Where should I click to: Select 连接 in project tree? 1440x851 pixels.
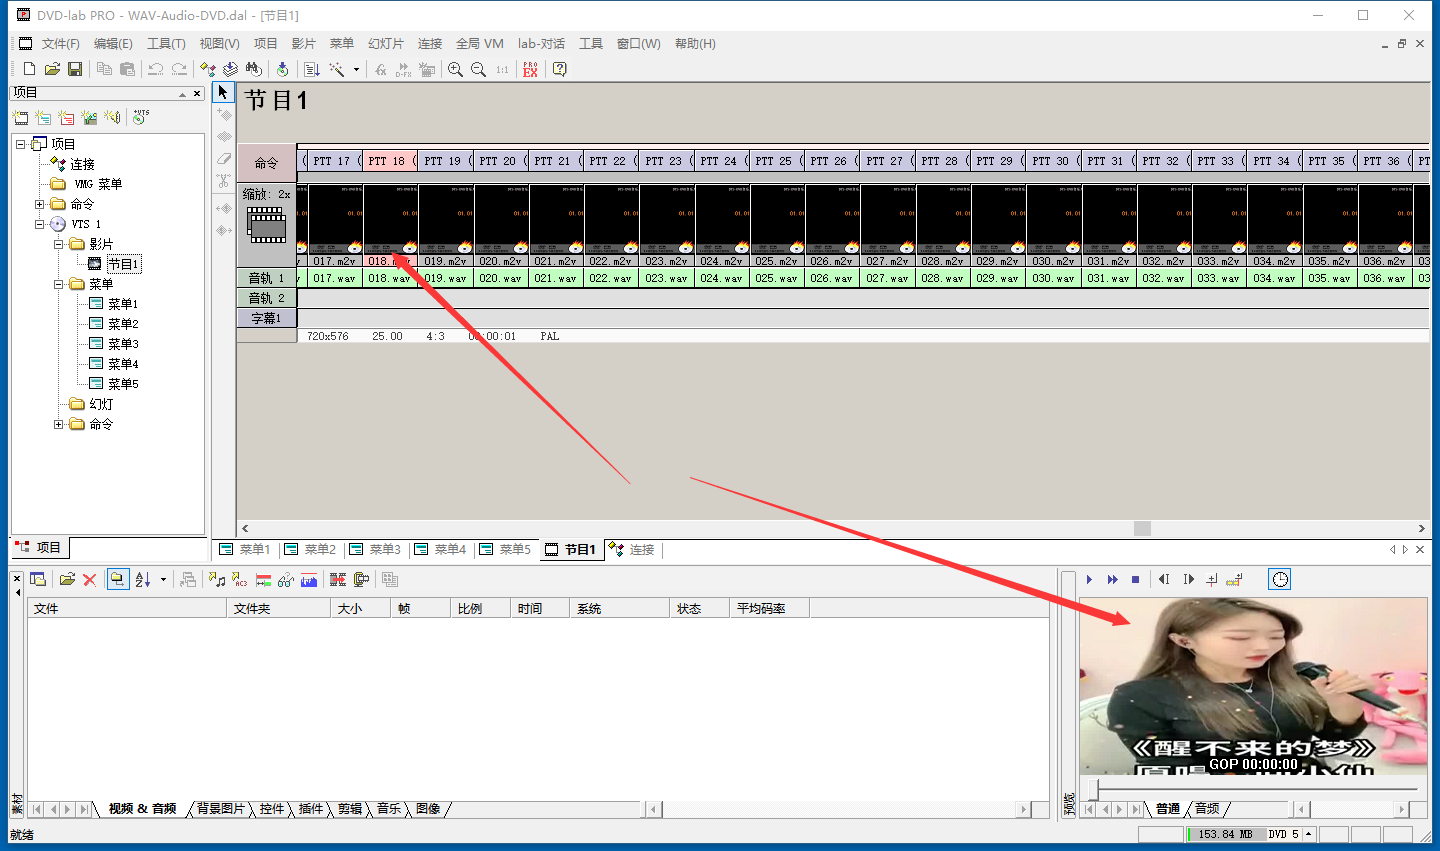click(82, 164)
